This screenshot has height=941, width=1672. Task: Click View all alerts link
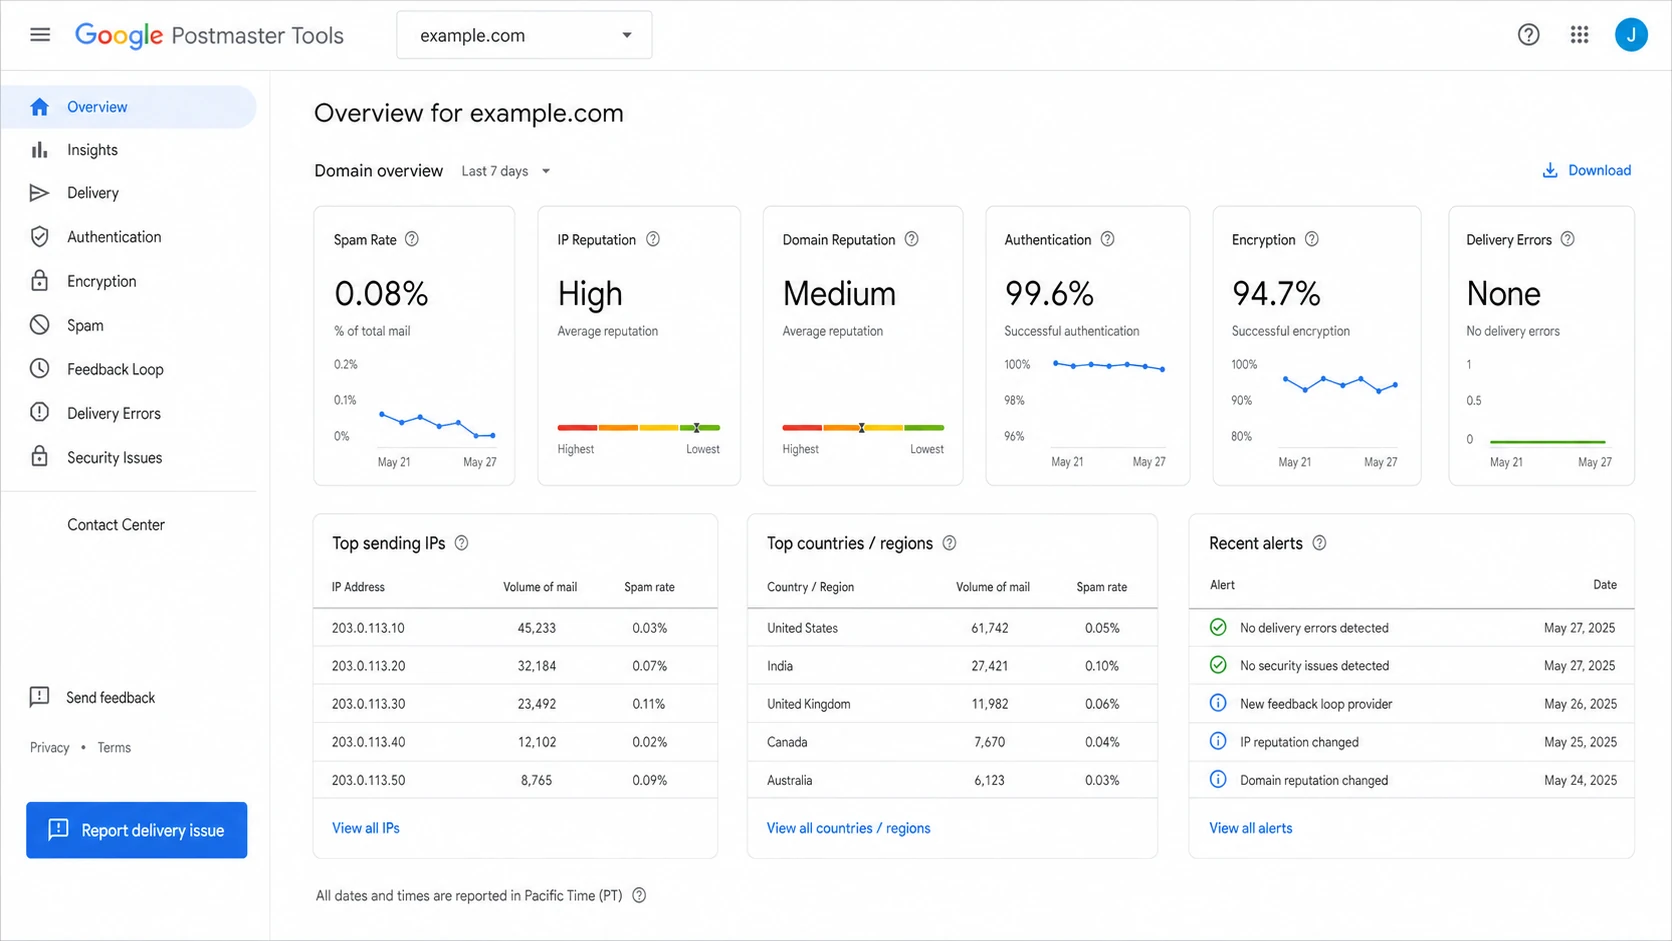pos(1250,828)
